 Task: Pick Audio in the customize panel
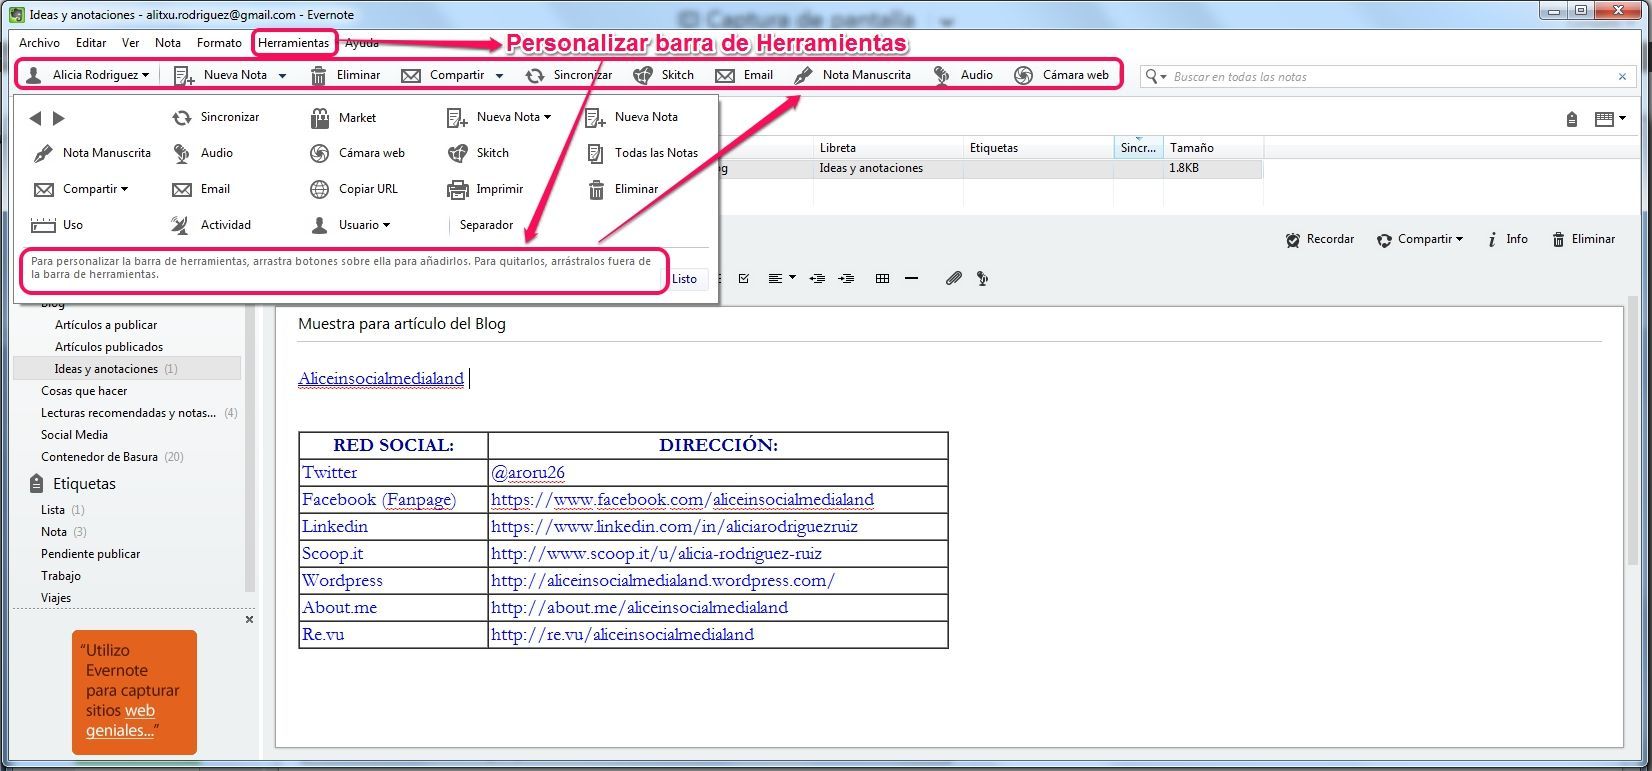202,154
